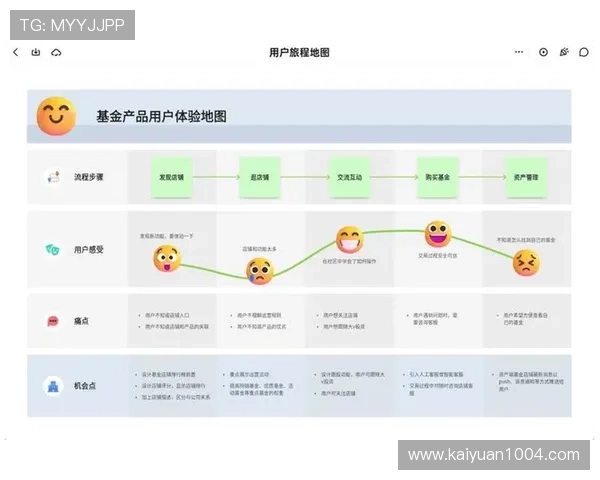Screen dimensions: 600x480
Task: Select the arrow between 购买基金 and 资产管理
Action: tap(483, 177)
